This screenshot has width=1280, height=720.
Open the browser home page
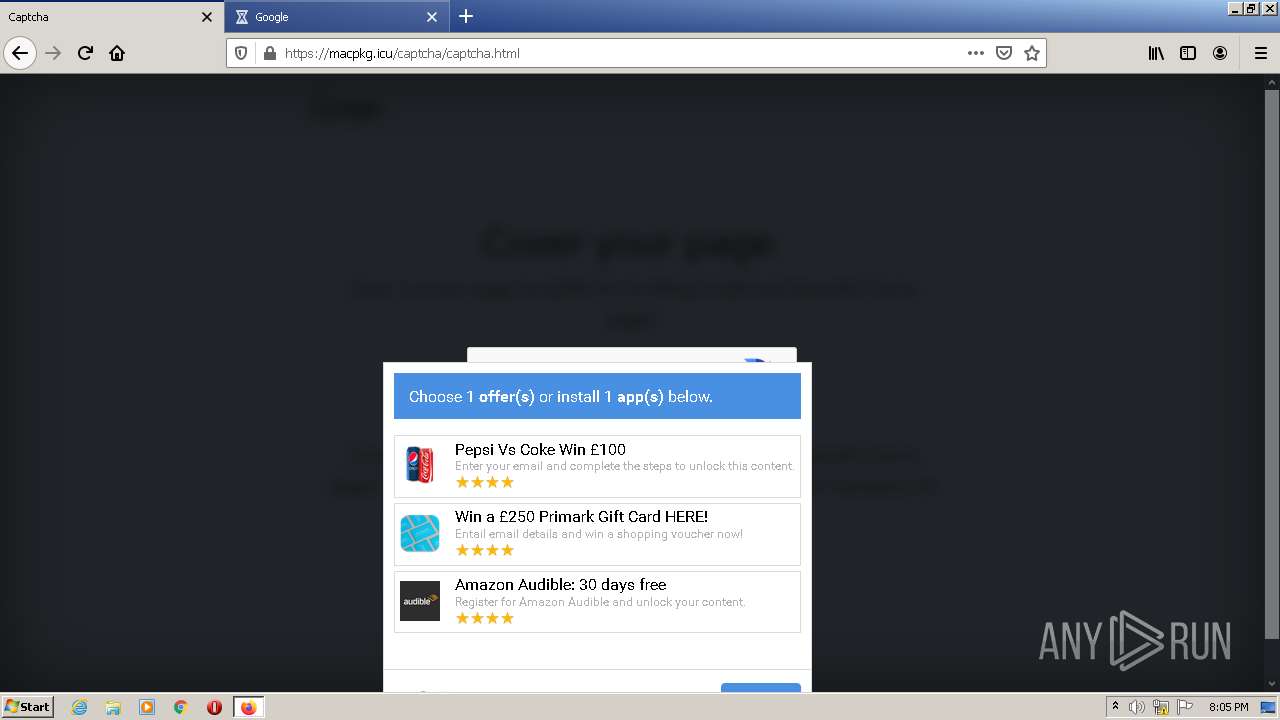click(x=117, y=53)
